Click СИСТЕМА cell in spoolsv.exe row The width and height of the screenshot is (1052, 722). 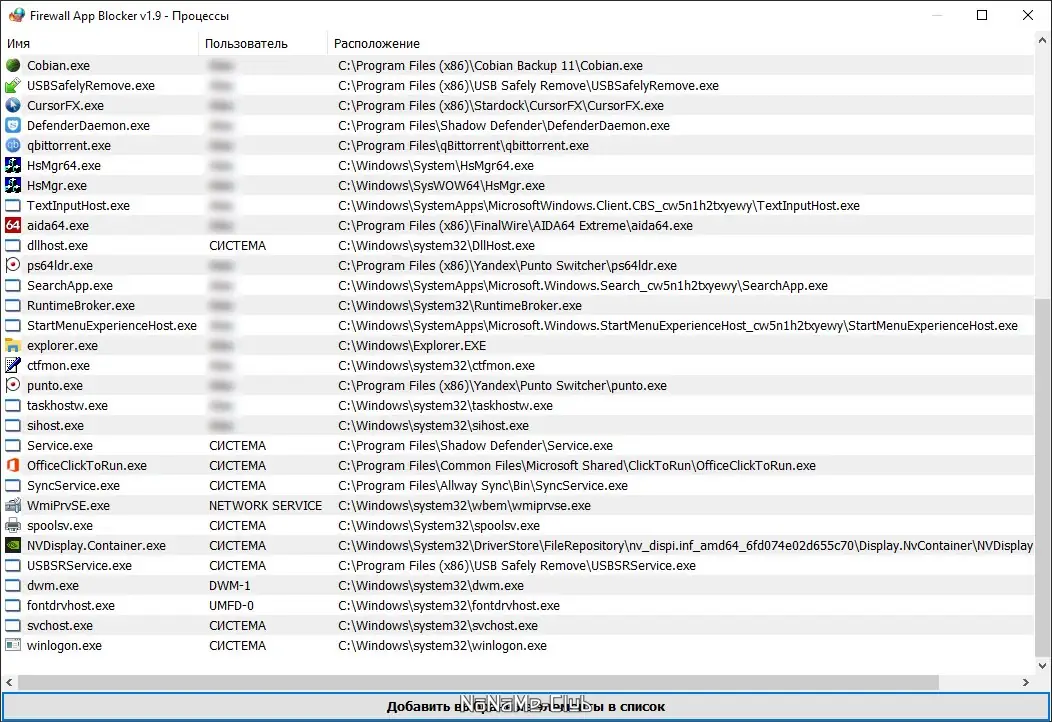tap(238, 525)
